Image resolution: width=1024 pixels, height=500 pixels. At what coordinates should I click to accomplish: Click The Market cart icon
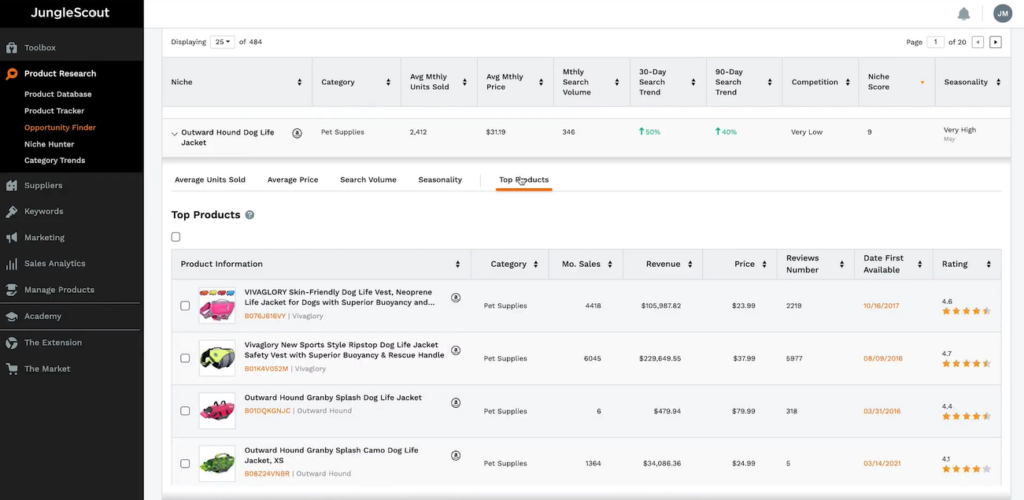11,369
